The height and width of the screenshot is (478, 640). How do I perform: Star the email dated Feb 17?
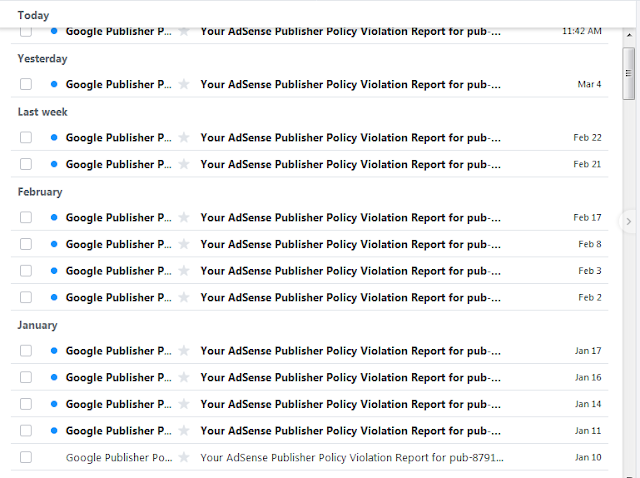coord(184,218)
